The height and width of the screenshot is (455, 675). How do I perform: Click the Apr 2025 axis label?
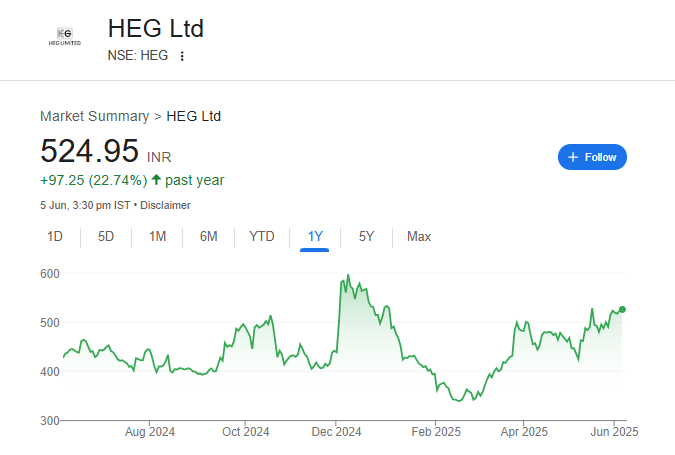click(524, 432)
